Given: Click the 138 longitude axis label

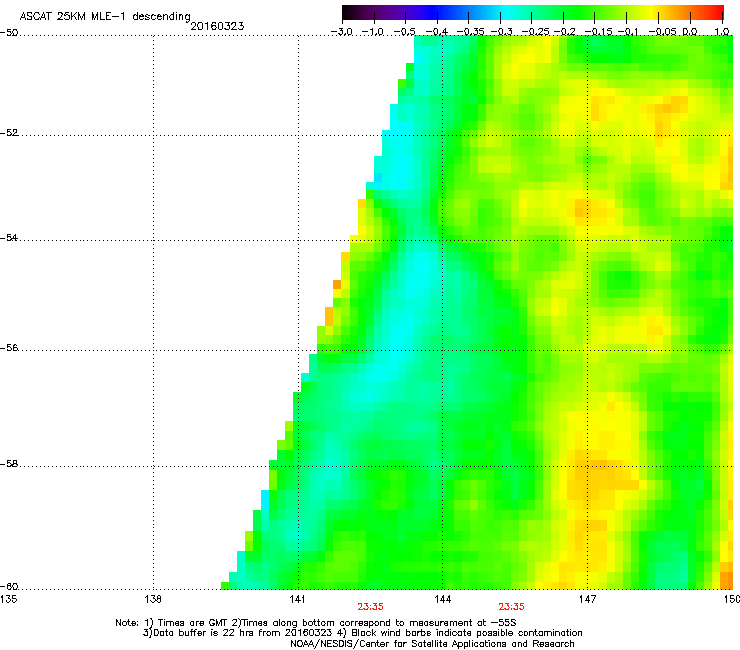Looking at the screenshot, I should tap(153, 599).
